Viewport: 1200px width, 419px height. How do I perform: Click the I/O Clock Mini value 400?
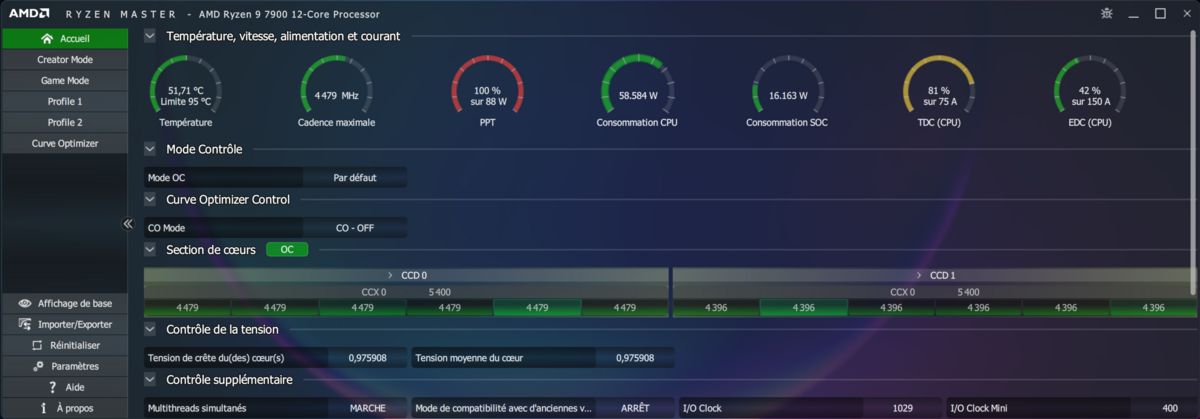tap(1170, 408)
